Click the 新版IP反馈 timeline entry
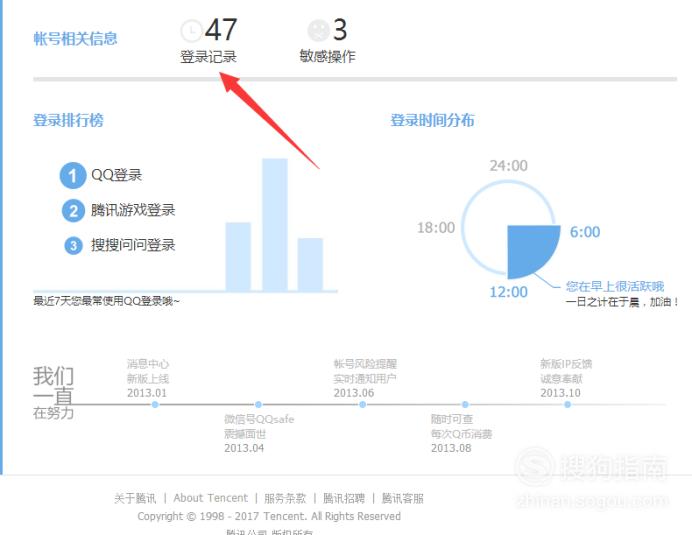Screen dimensions: 692x535 tap(566, 378)
